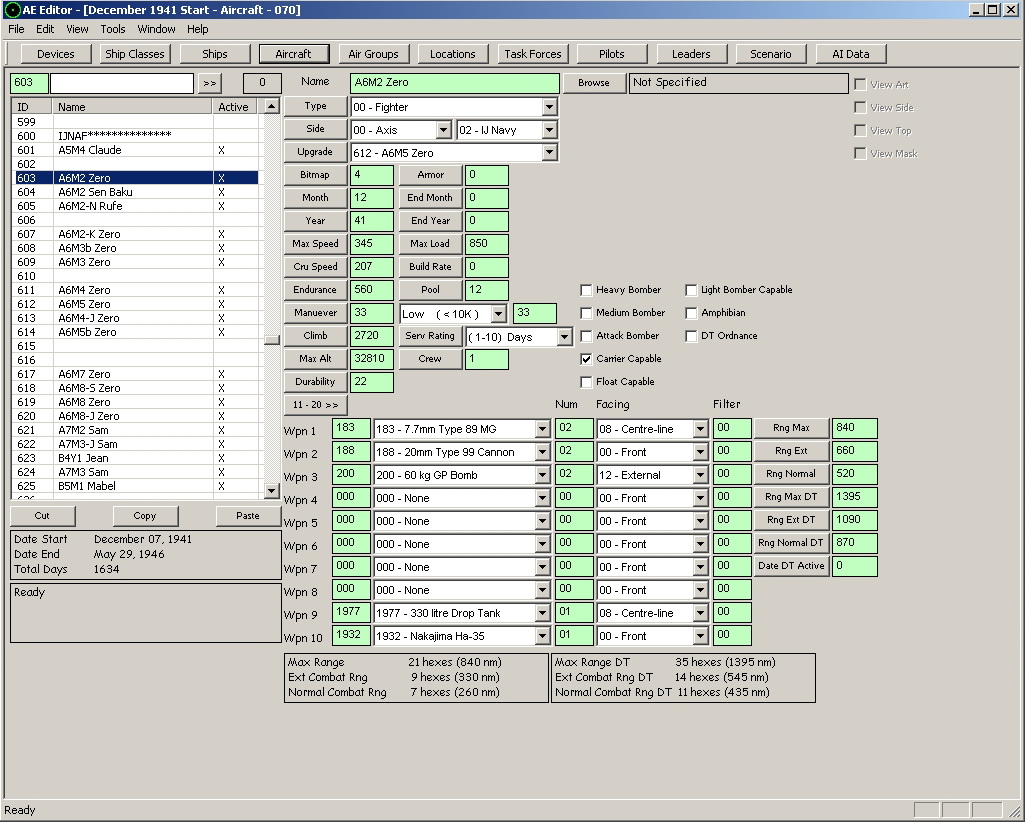Open the AI Data tab
The image size is (1025, 822).
[x=850, y=54]
